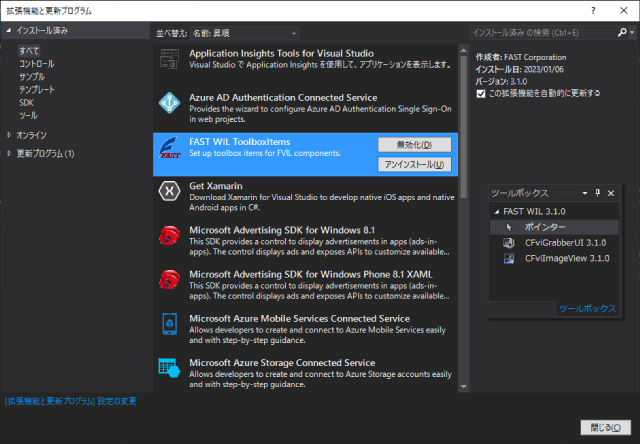Image resolution: width=640 pixels, height=444 pixels.
Task: Click the CFviImageView picture icon
Action: pyautogui.click(x=509, y=258)
